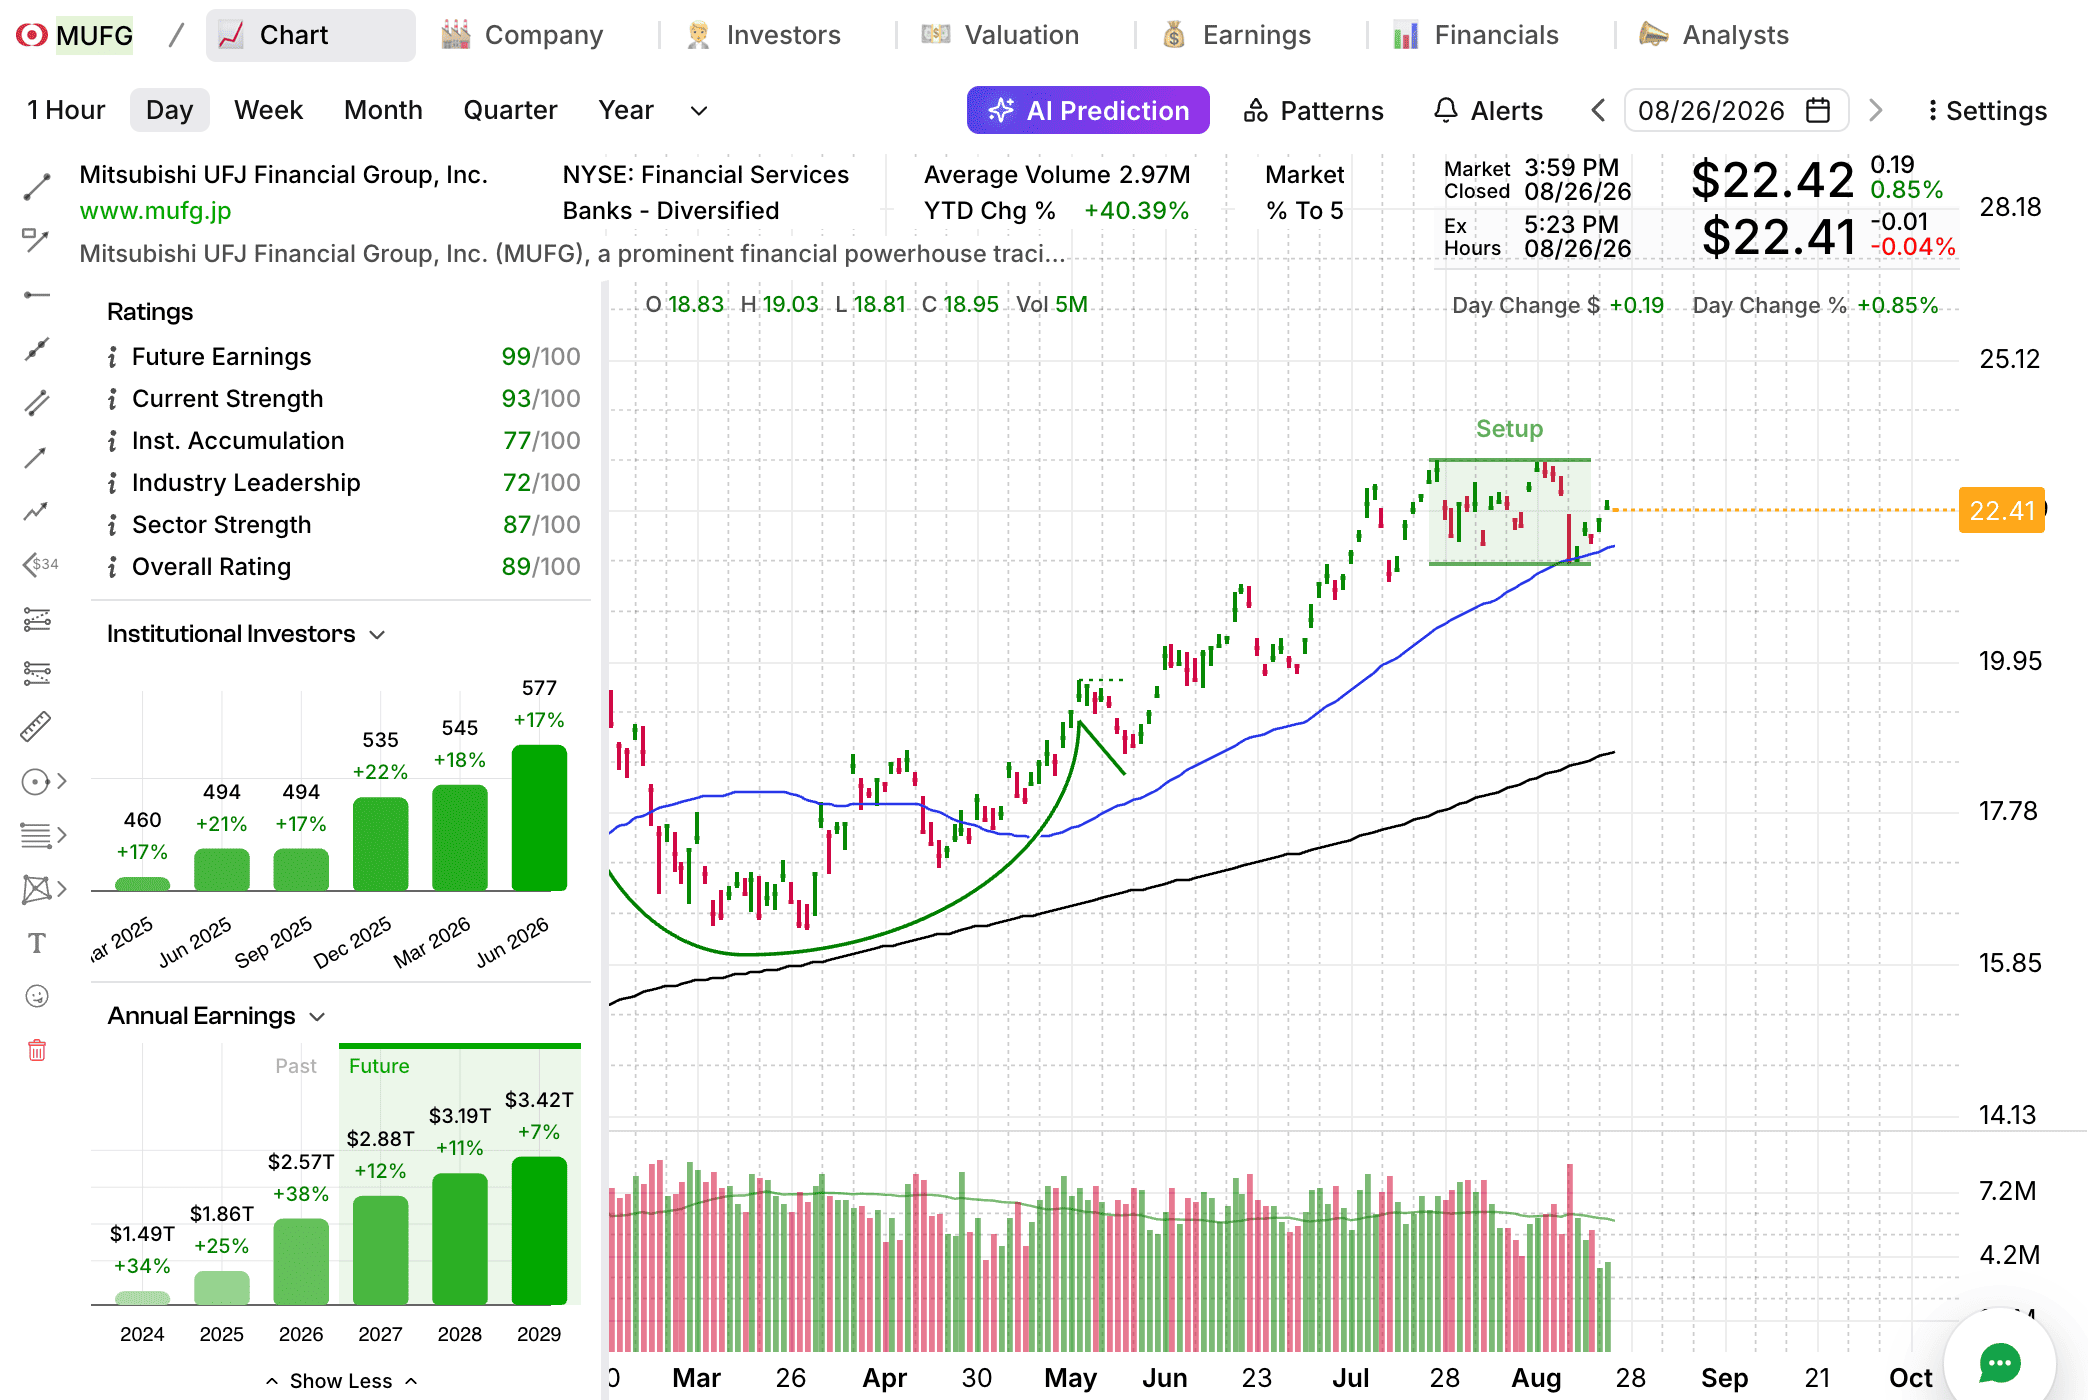This screenshot has height=1400, width=2088.
Task: Open Alerts
Action: coord(1488,110)
